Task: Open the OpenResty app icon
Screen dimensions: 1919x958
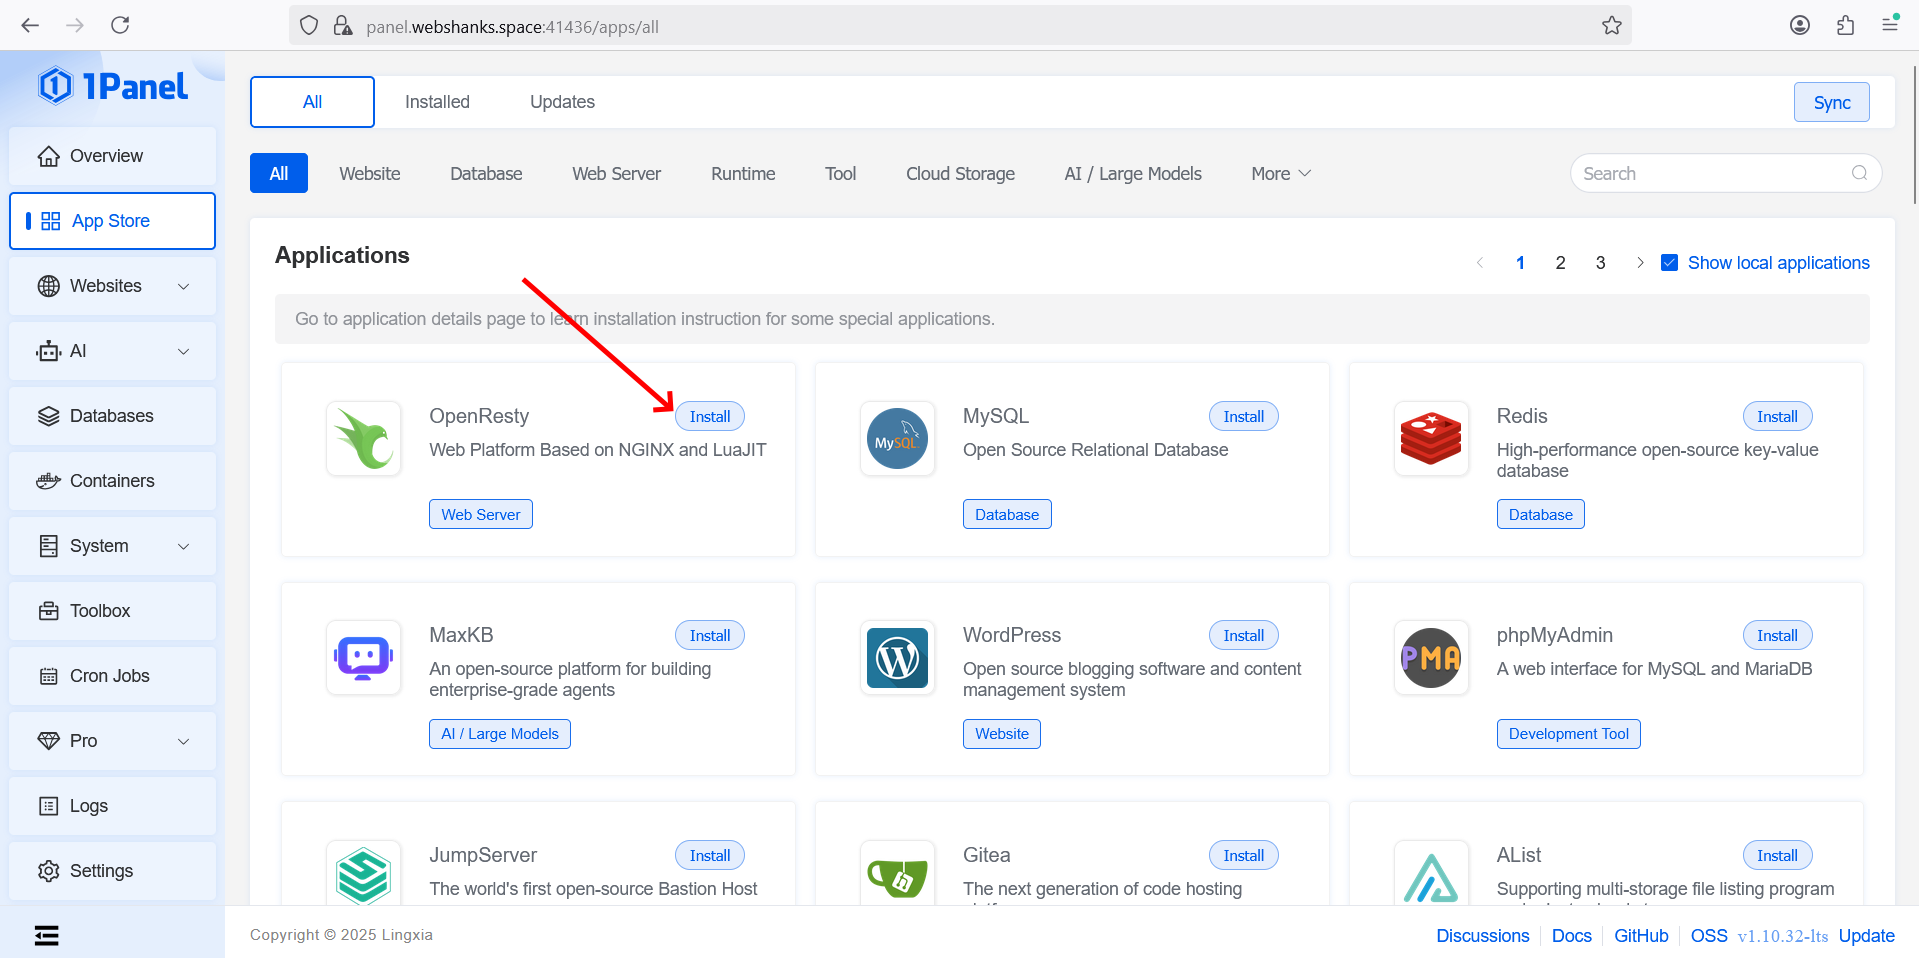Action: click(x=364, y=438)
